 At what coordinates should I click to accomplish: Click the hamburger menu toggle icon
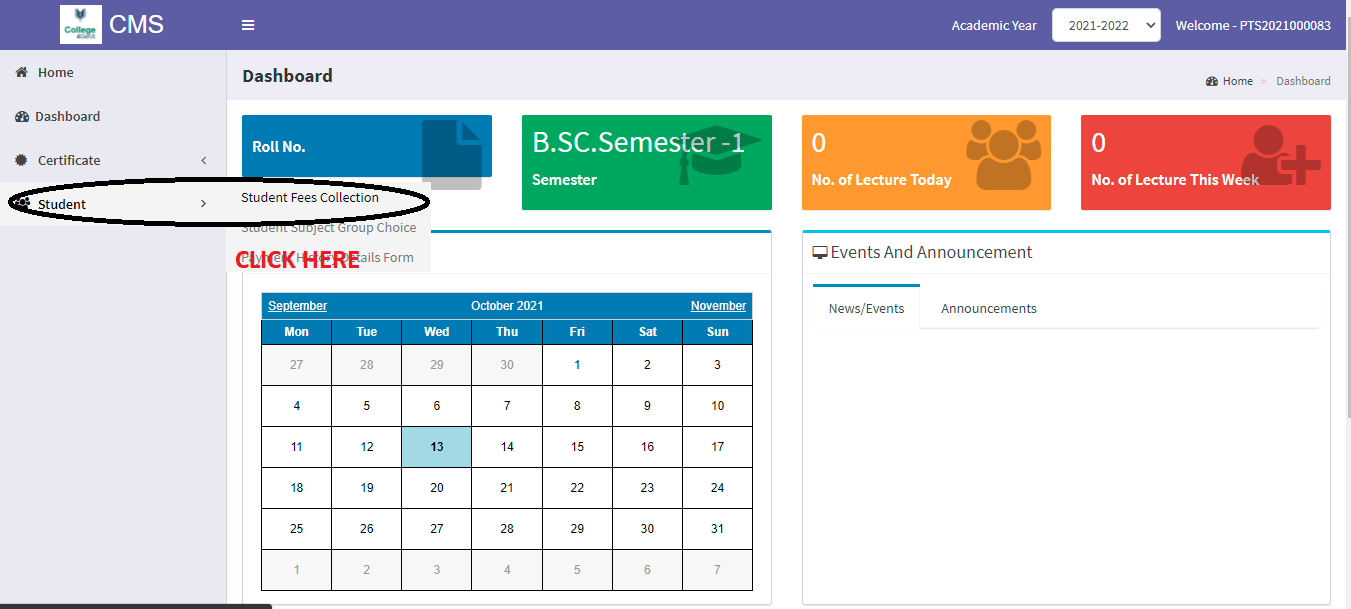tap(248, 25)
